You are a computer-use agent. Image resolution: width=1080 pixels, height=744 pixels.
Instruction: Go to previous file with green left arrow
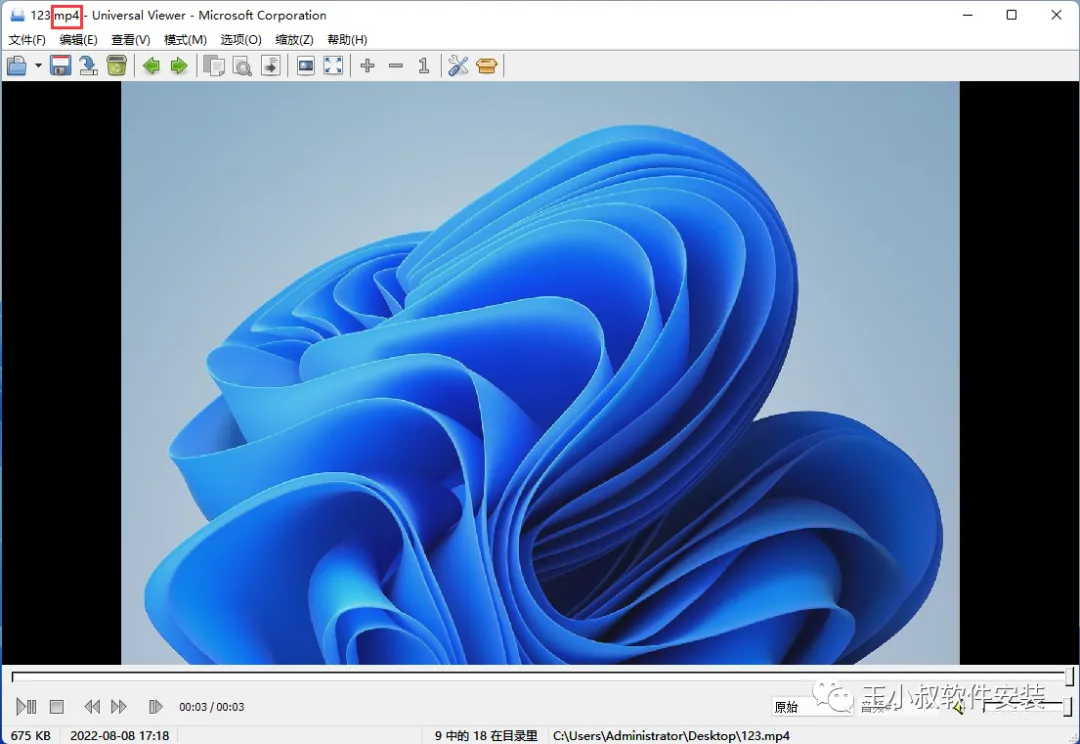click(x=151, y=66)
